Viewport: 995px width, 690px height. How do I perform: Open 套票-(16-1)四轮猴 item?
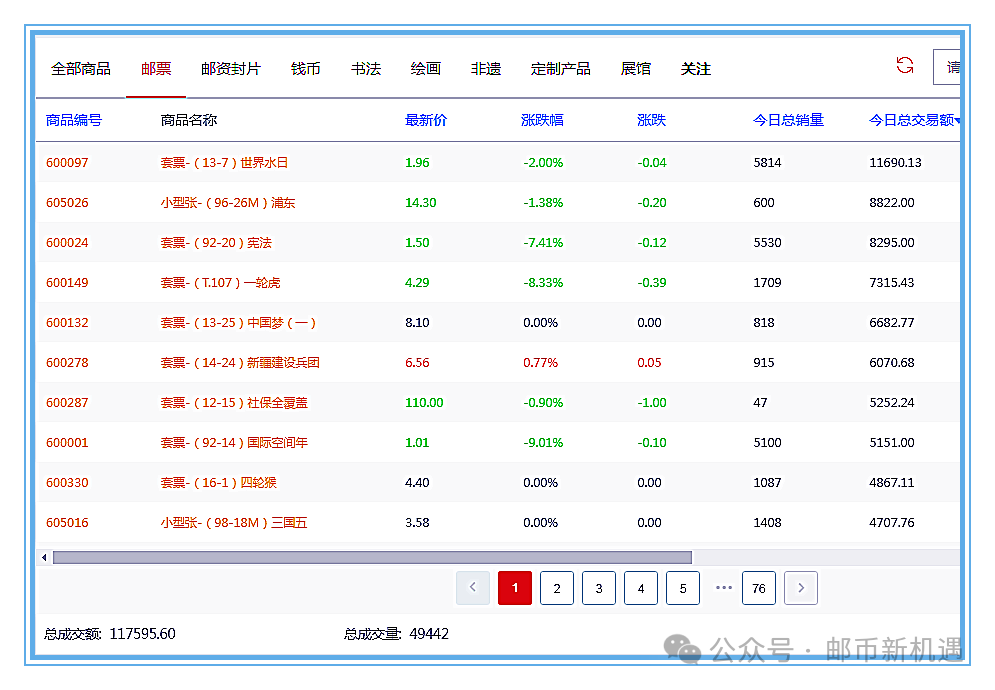(x=218, y=482)
